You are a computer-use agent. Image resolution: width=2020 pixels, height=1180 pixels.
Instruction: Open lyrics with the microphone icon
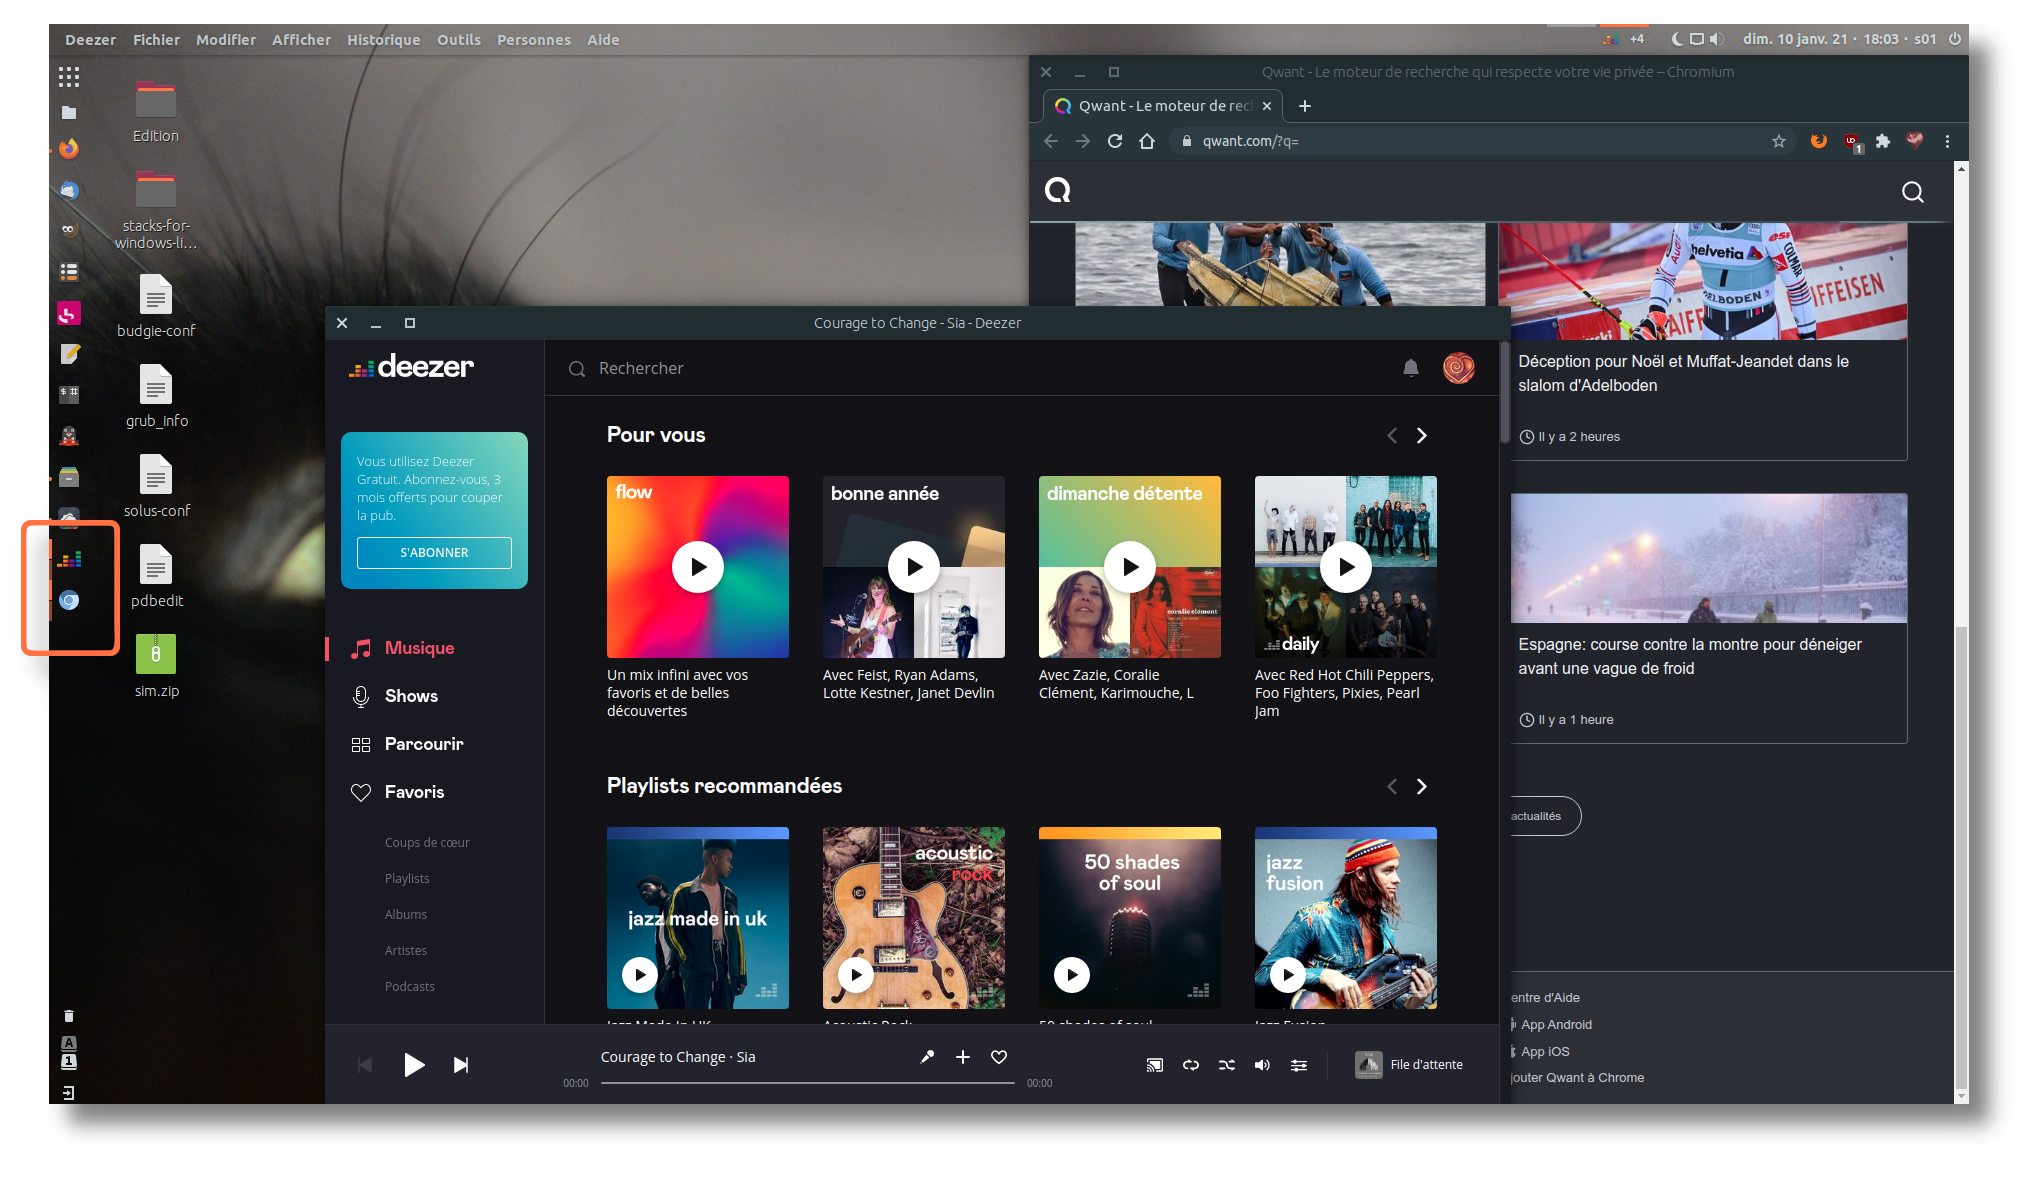[x=927, y=1057]
